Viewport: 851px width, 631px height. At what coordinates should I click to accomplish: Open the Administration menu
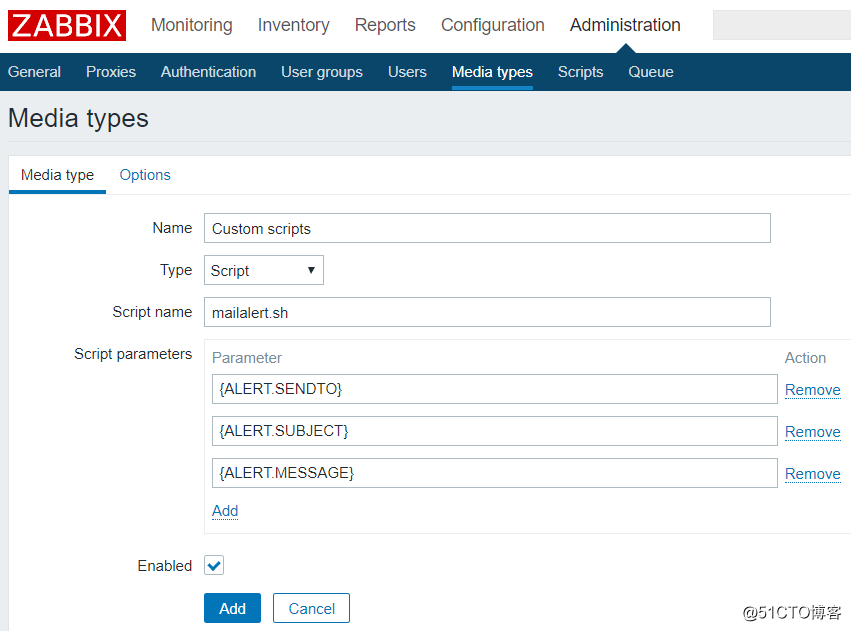(x=625, y=25)
